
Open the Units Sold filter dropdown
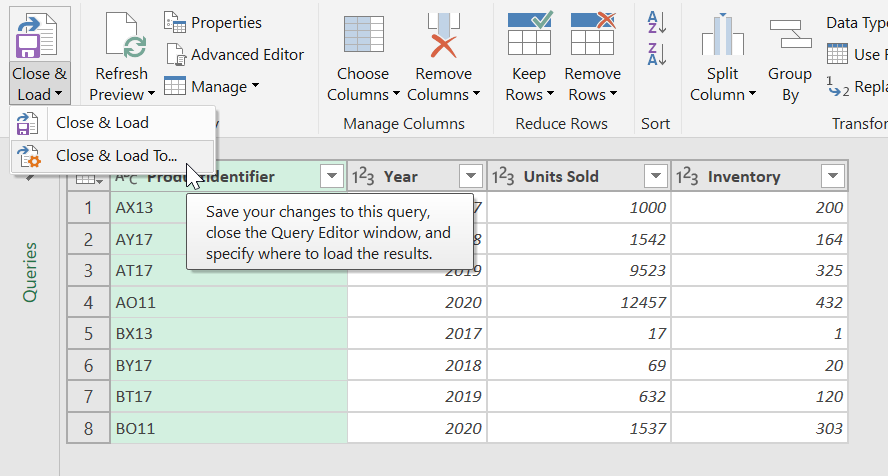[x=655, y=177]
